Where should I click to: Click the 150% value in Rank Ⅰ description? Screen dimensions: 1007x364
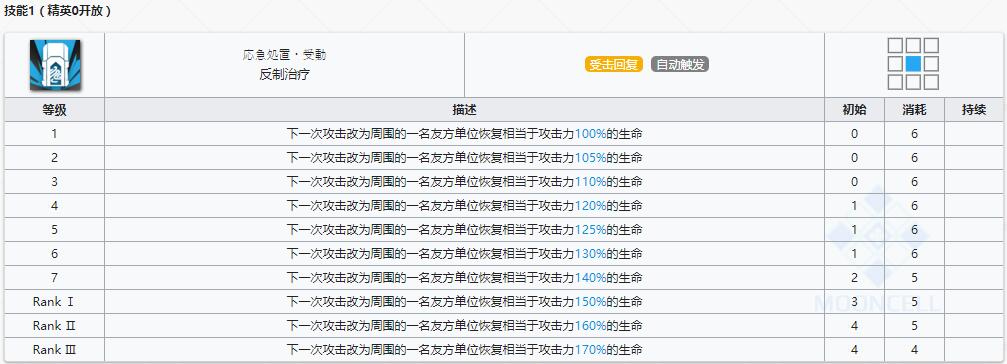point(590,302)
